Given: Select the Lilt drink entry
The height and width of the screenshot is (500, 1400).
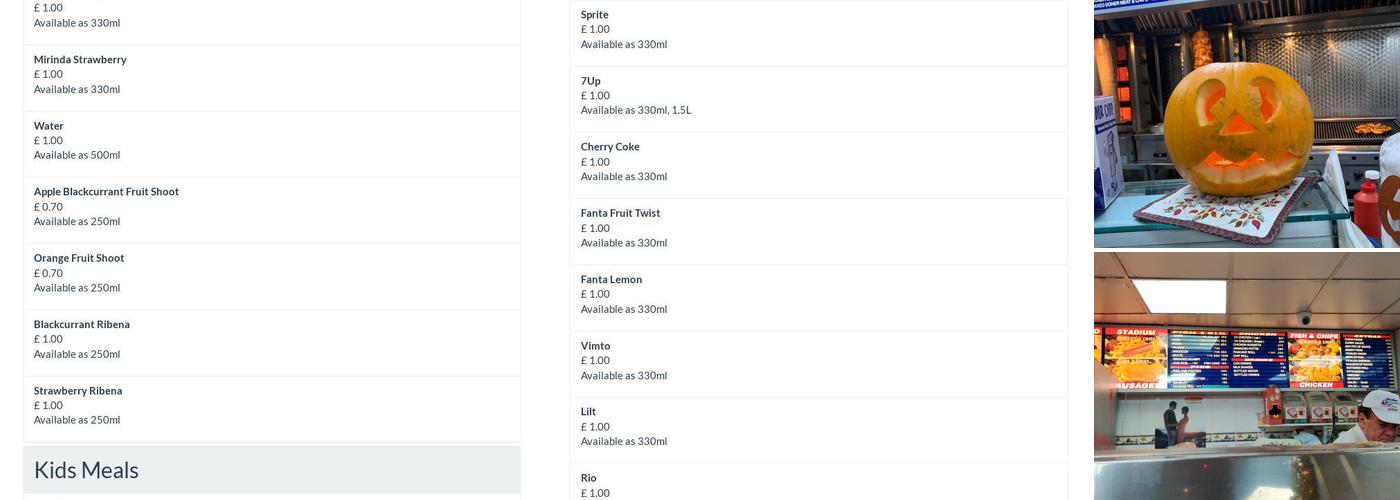Looking at the screenshot, I should (x=588, y=412).
